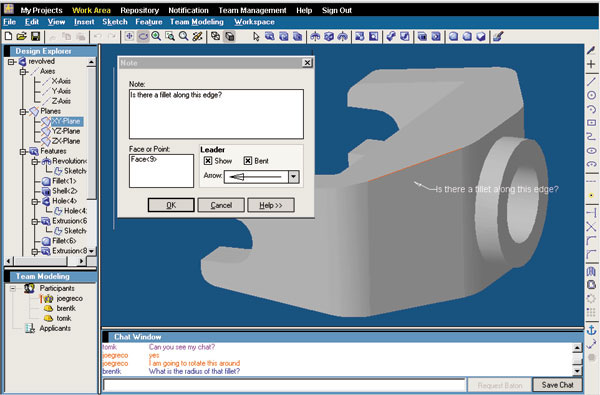
Task: Click the app logo icon at top-left
Action: 9,9
